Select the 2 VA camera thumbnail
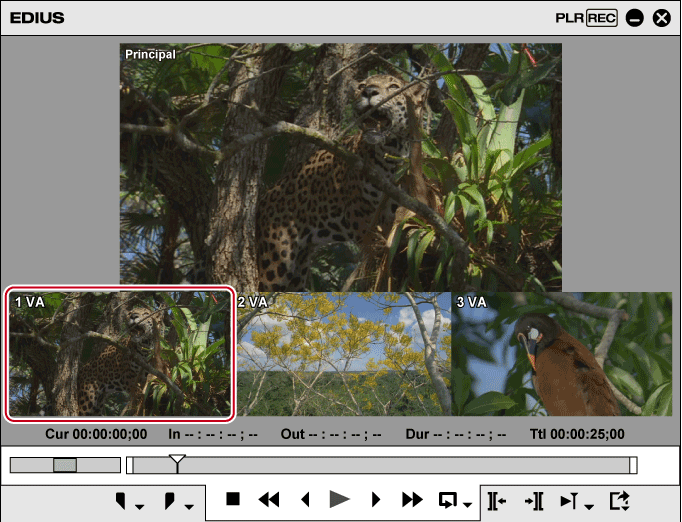 point(343,355)
